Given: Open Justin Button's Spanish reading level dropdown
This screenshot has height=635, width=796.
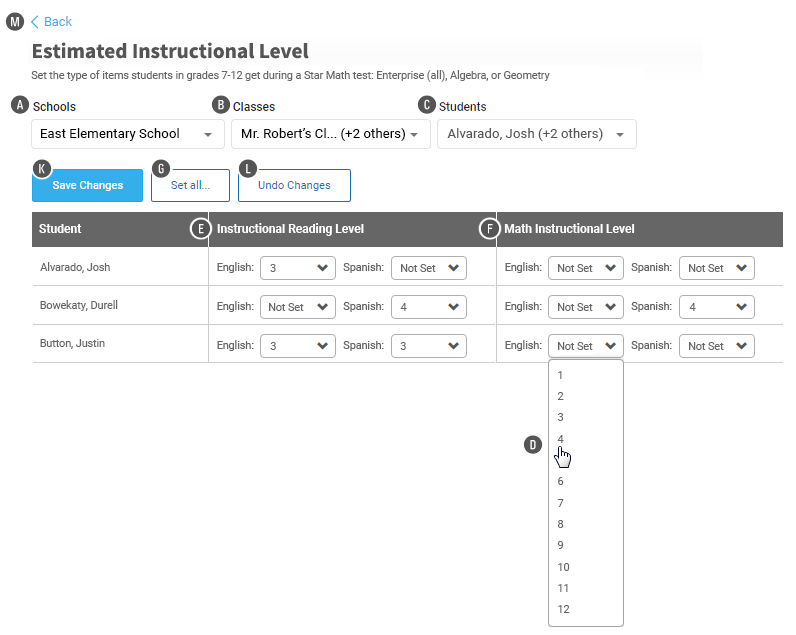Looking at the screenshot, I should coord(428,346).
